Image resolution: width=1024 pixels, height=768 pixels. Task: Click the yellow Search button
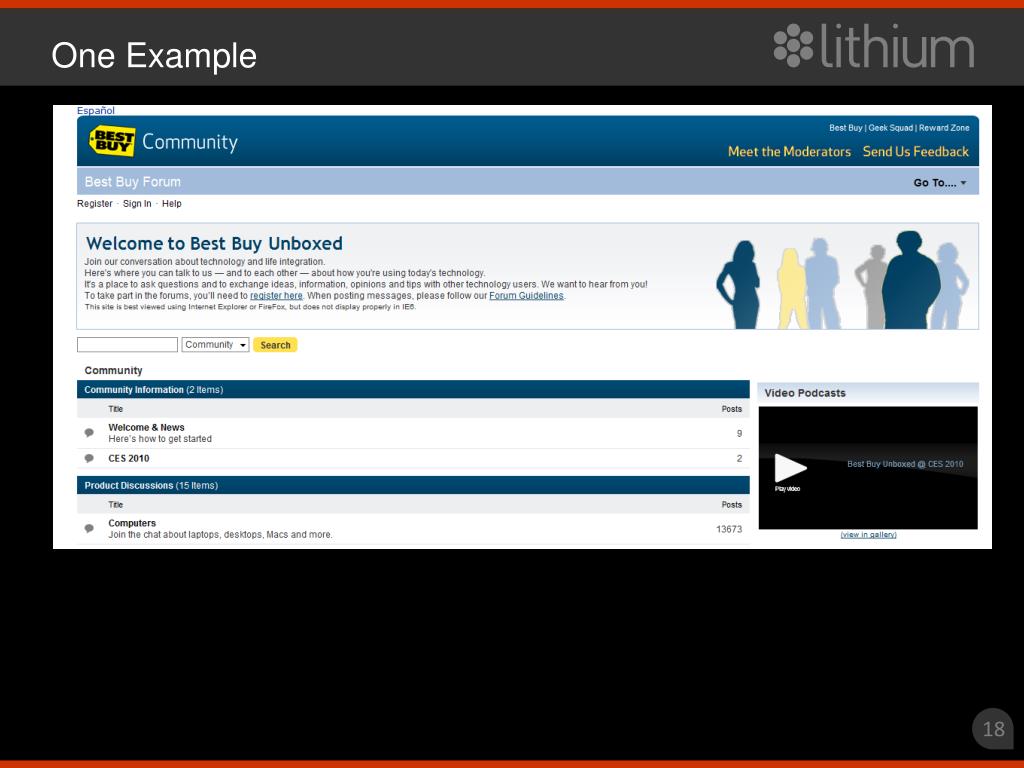click(275, 345)
